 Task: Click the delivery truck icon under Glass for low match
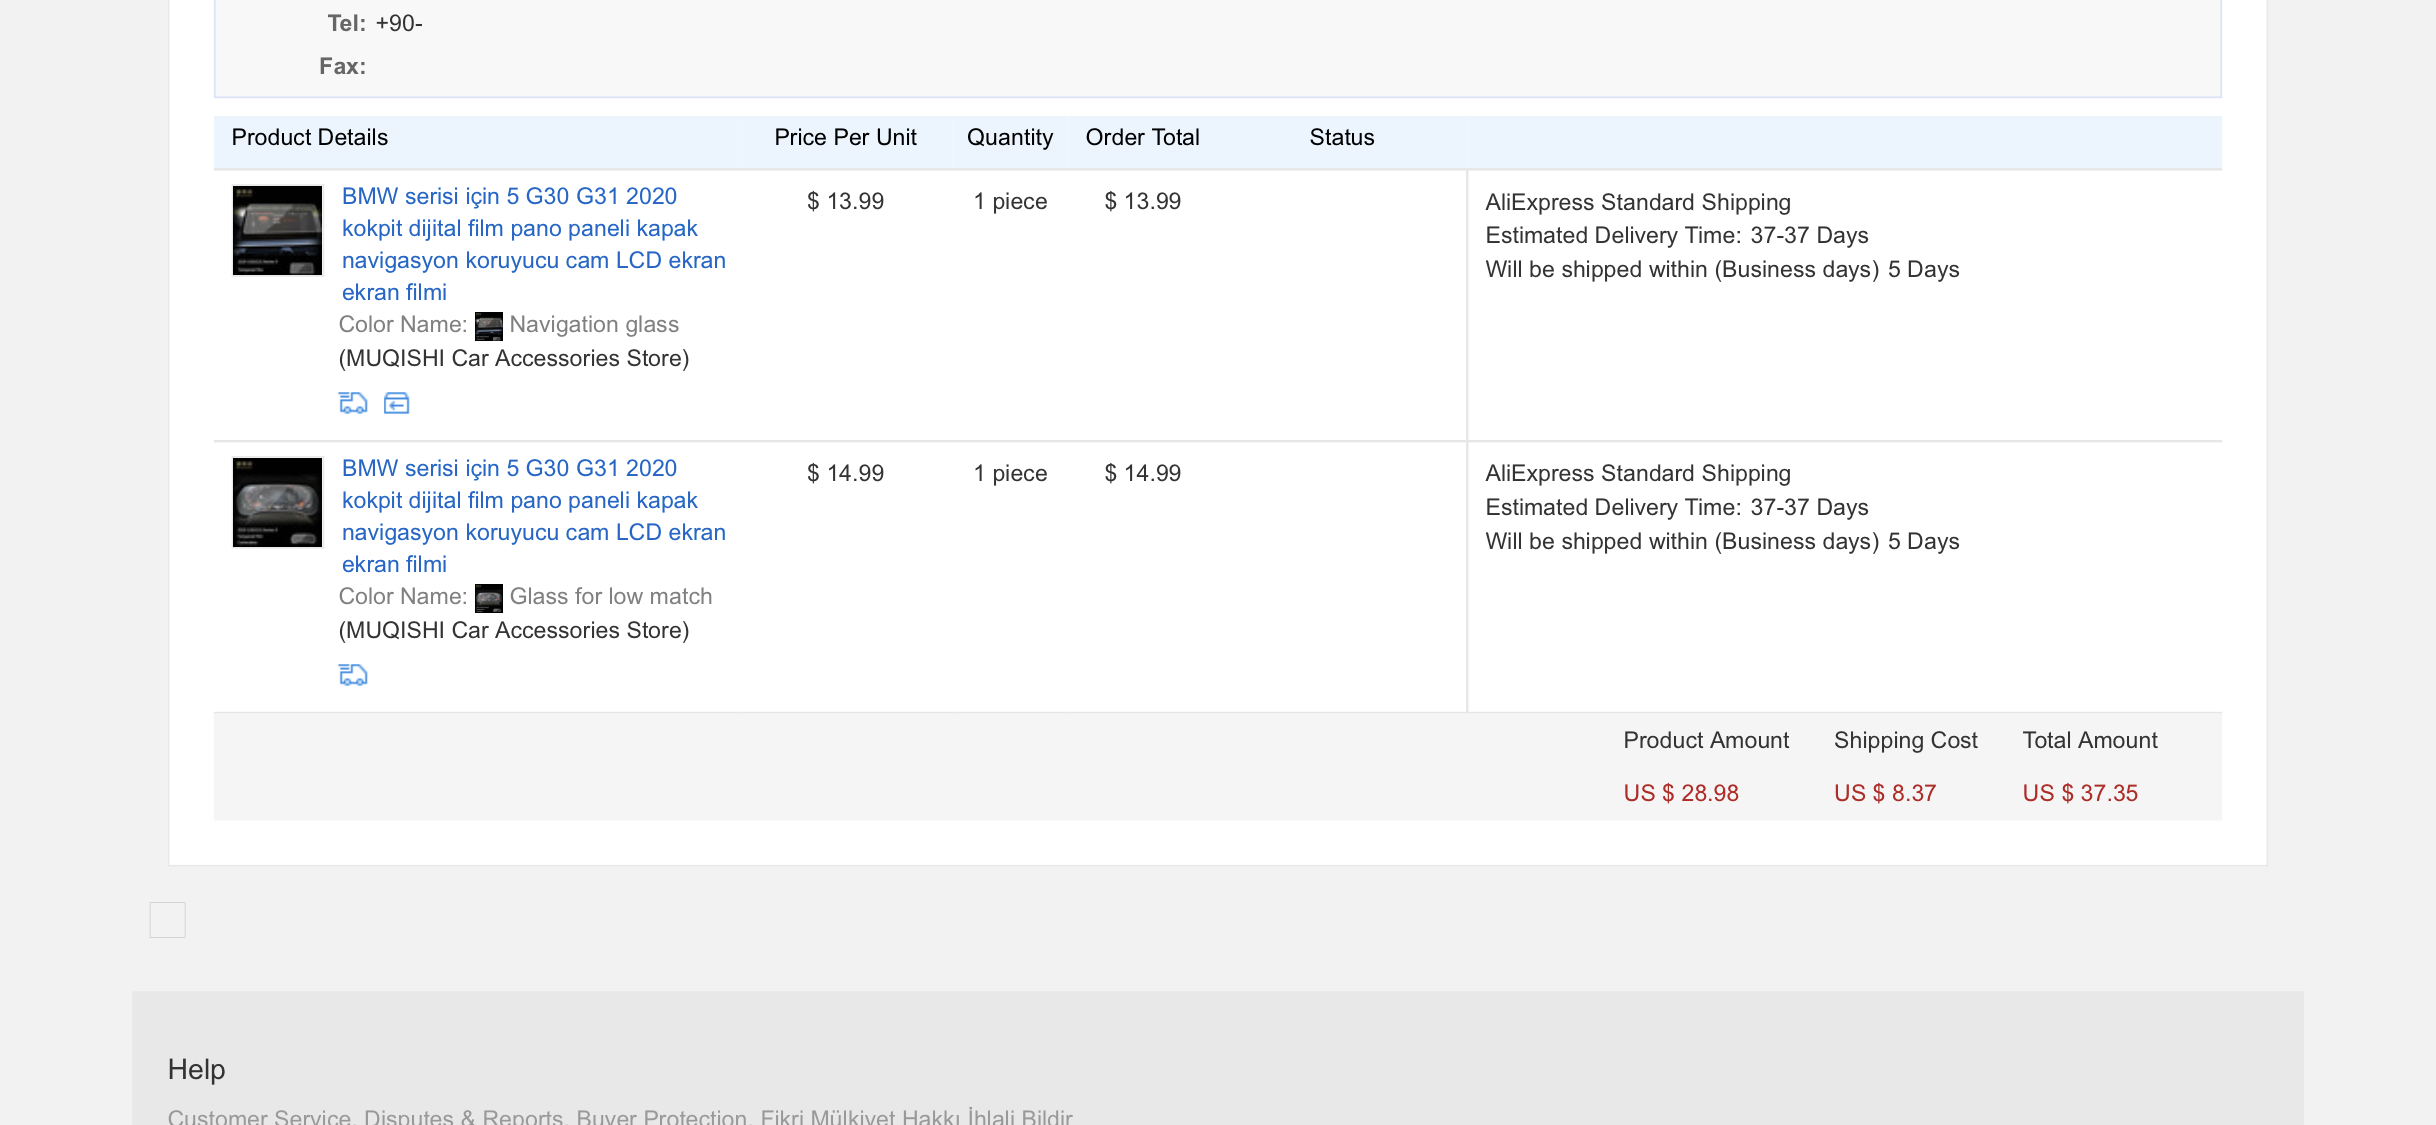point(353,675)
